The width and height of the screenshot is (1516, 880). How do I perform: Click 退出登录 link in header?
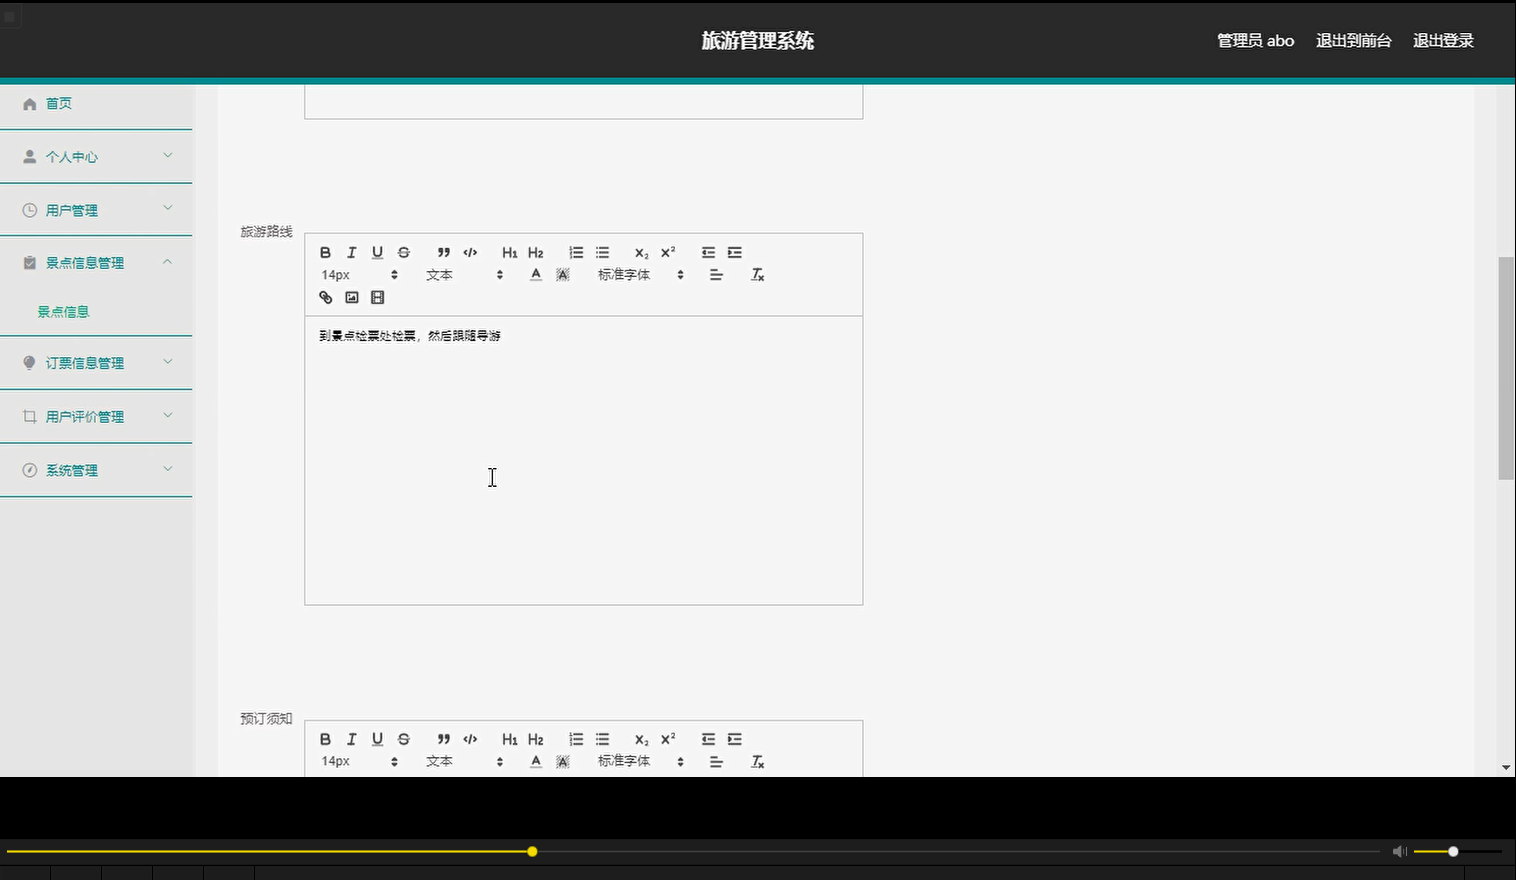click(x=1443, y=41)
